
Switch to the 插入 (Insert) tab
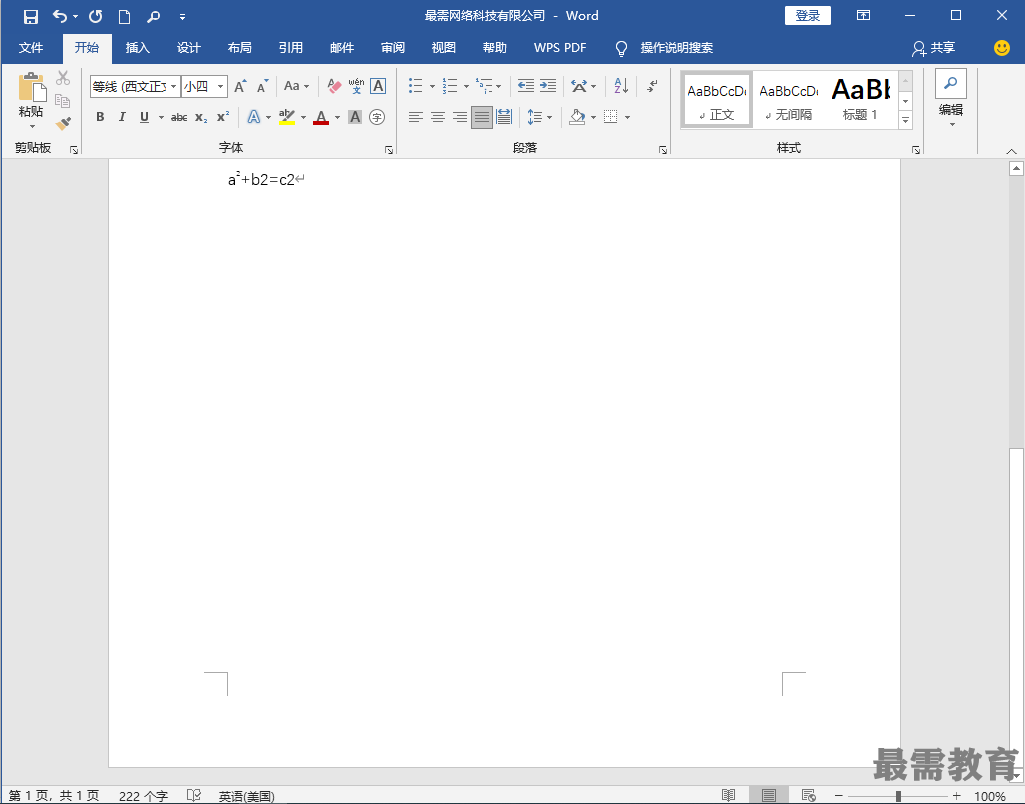[x=138, y=48]
